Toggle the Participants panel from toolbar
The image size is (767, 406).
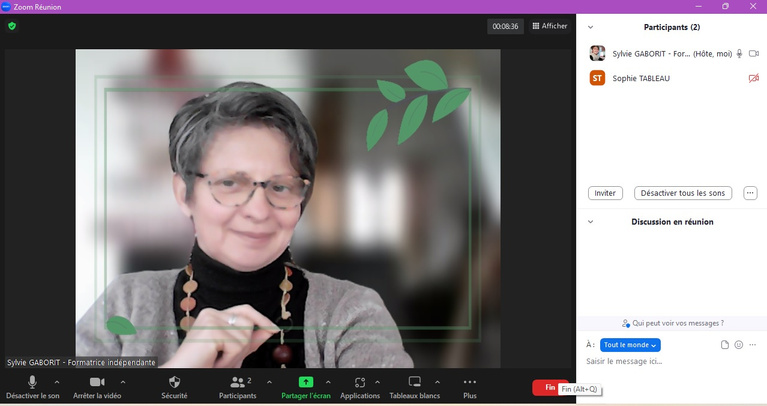tap(238, 387)
